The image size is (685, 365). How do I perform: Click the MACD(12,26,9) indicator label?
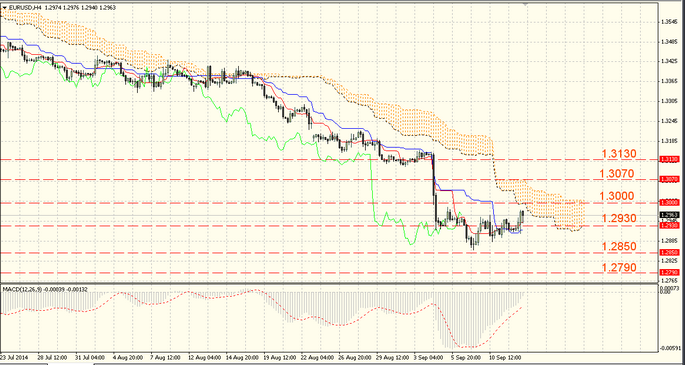coord(21,289)
